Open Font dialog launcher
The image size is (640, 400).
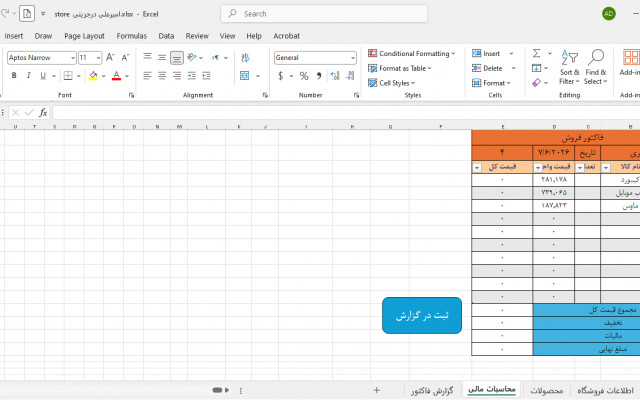click(131, 95)
